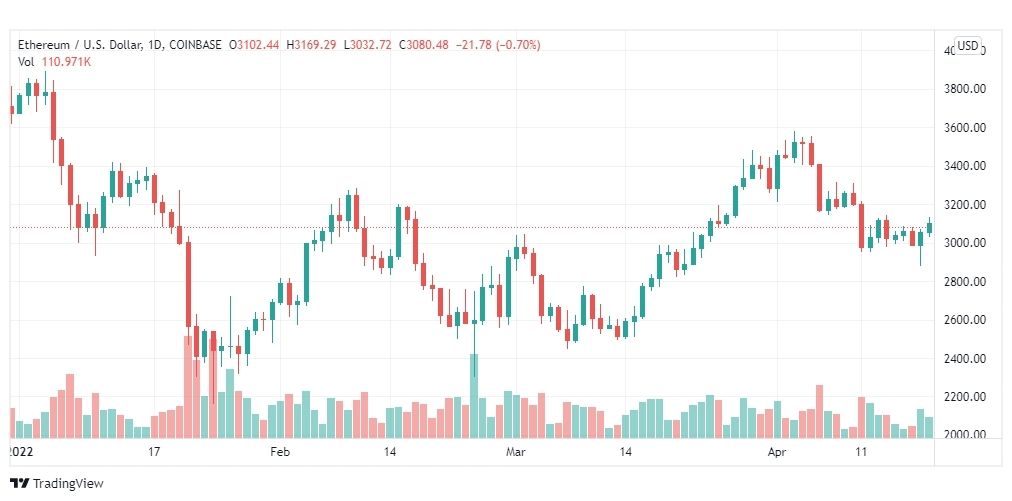The width and height of the screenshot is (1012, 501).
Task: Click the TradingView logo icon
Action: pyautogui.click(x=20, y=483)
